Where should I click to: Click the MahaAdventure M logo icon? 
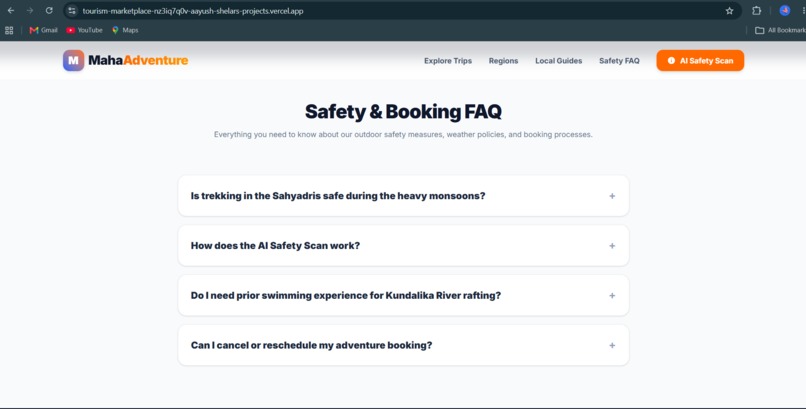click(x=74, y=61)
